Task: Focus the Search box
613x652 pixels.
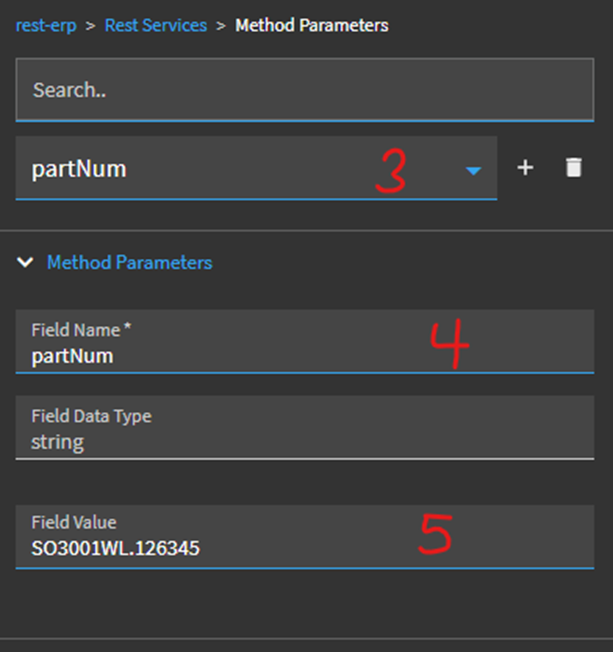Action: point(305,89)
